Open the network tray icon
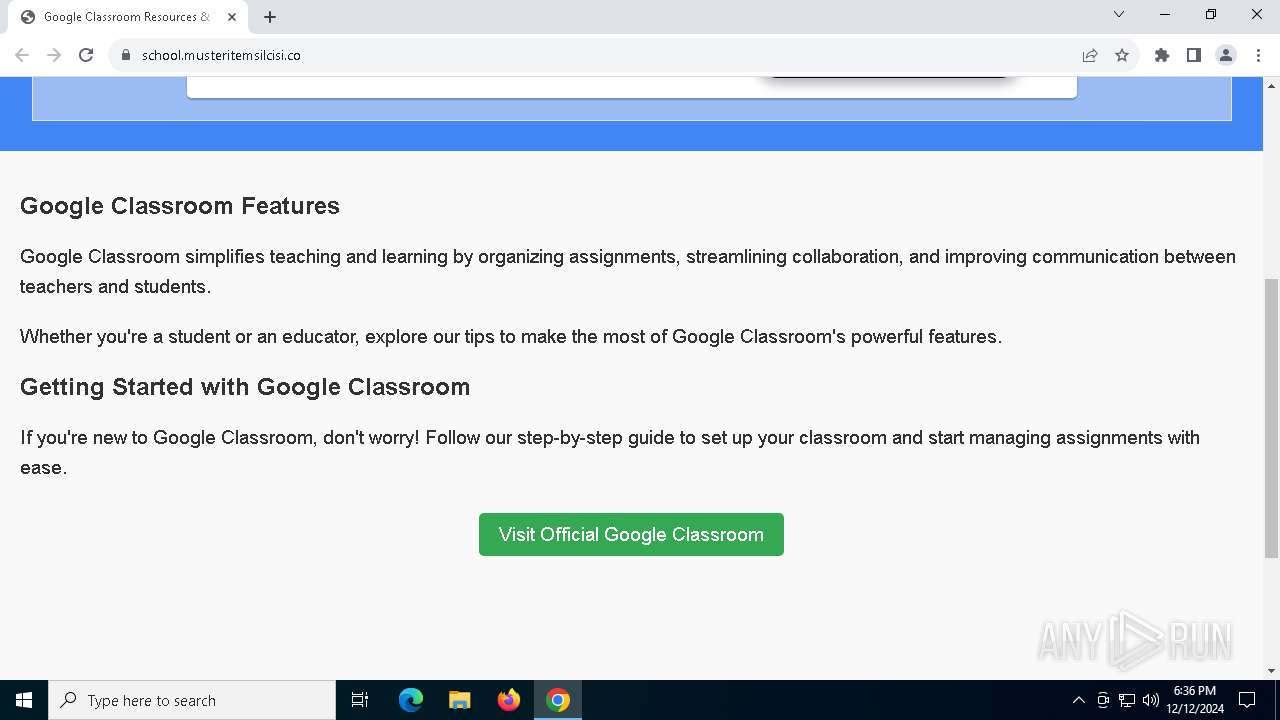Viewport: 1280px width, 720px height. point(1127,700)
